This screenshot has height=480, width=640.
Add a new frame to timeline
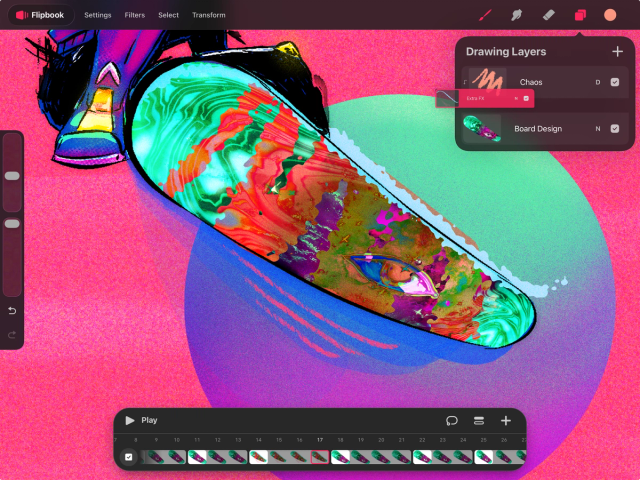coord(506,420)
